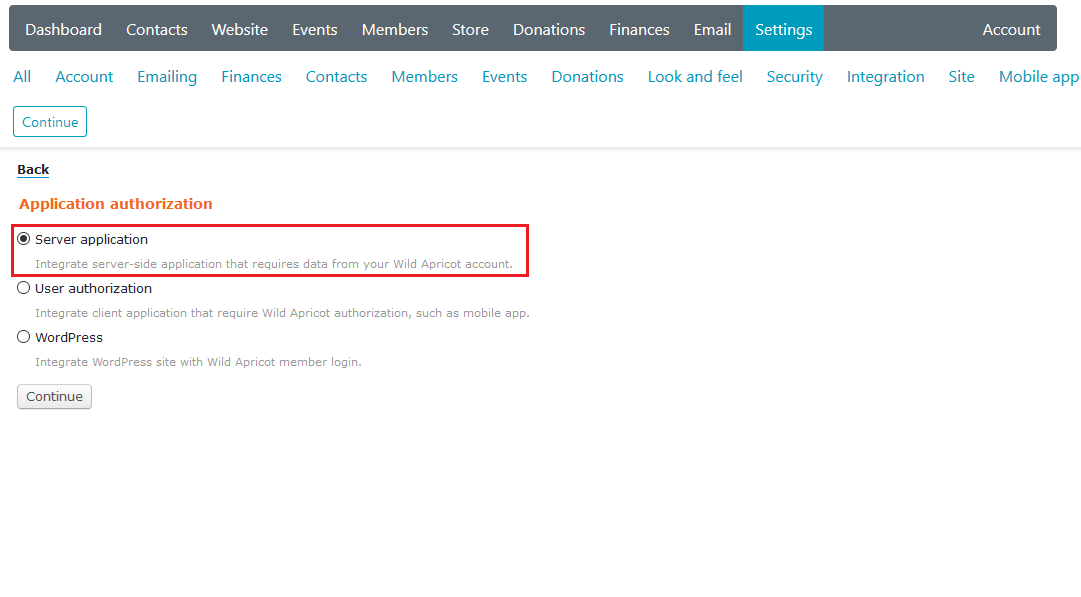Open the Members menu
This screenshot has width=1081, height=597.
394,28
